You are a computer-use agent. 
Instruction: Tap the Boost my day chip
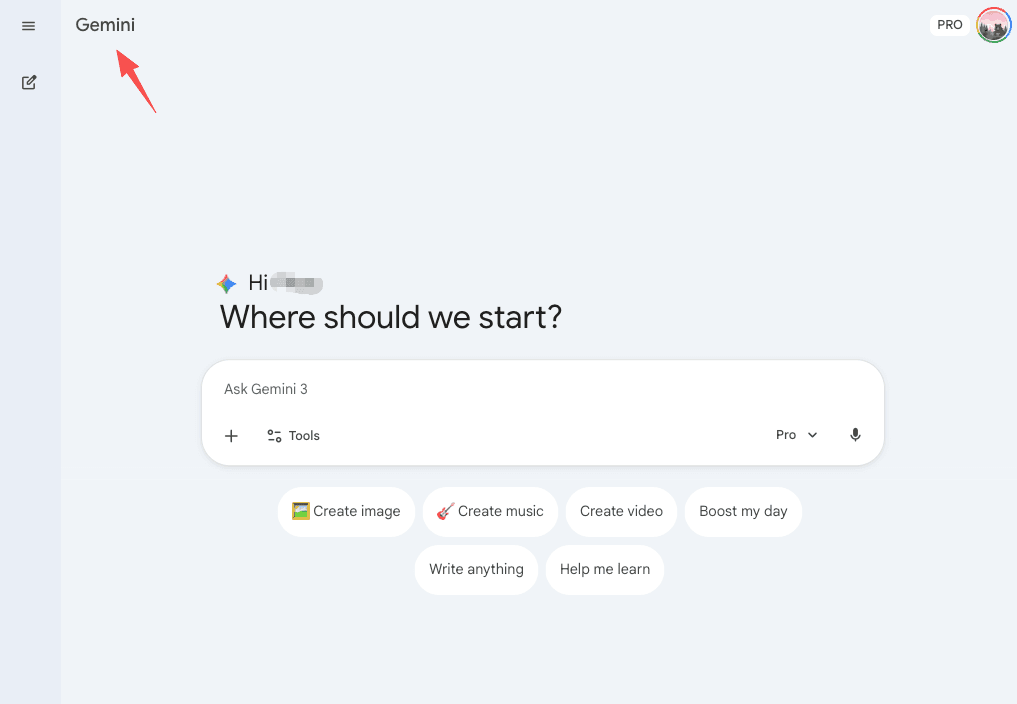[743, 511]
